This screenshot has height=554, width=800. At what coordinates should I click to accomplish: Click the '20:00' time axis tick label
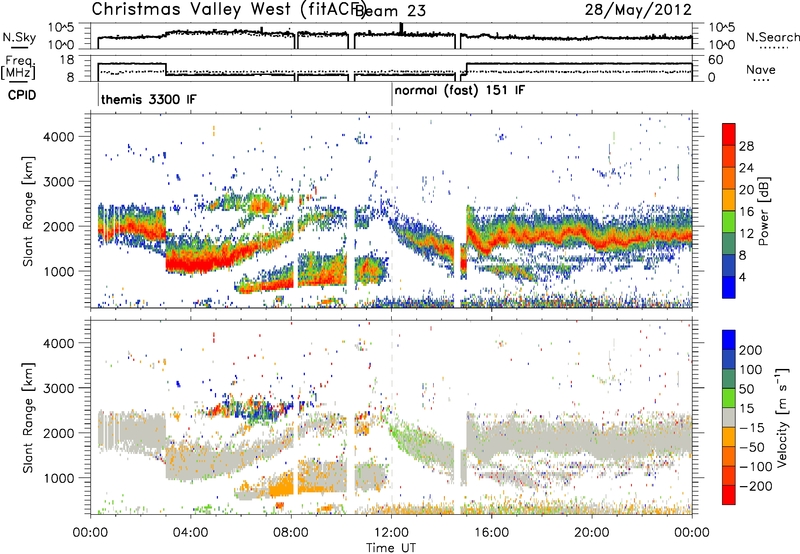[x=592, y=532]
